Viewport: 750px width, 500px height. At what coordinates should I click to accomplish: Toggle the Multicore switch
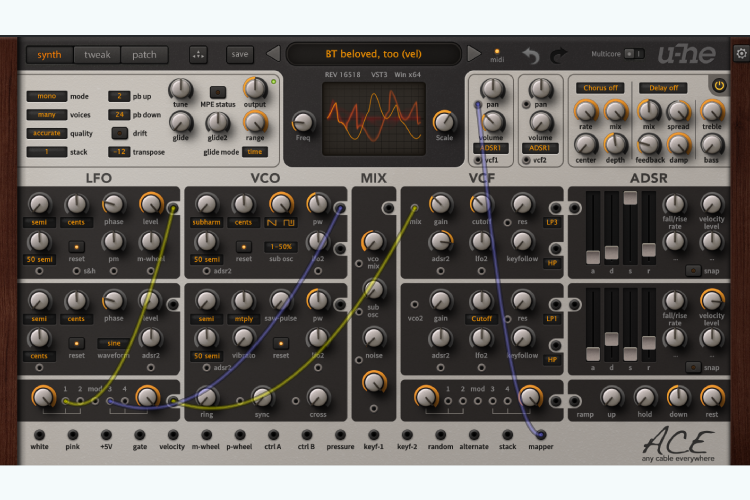click(635, 54)
